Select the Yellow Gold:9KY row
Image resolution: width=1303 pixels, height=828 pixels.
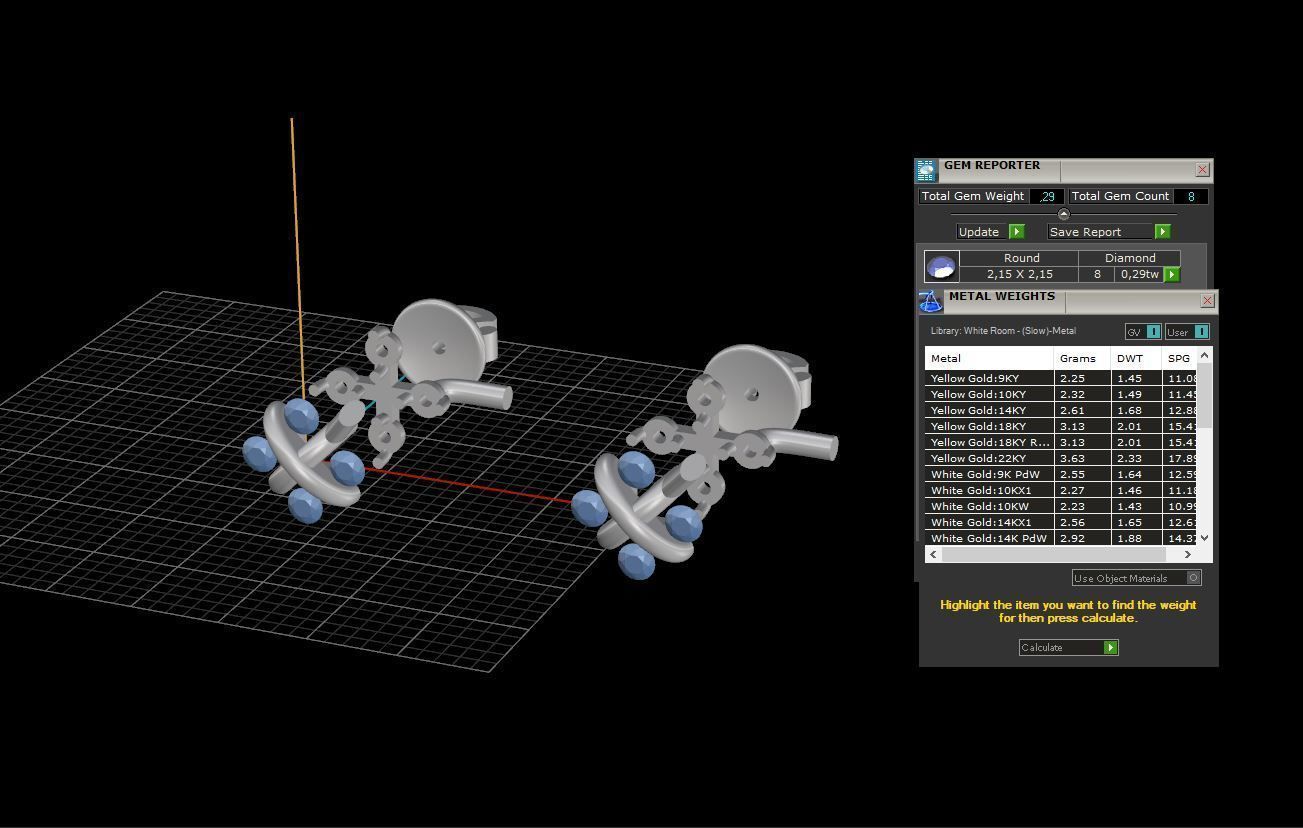tap(1060, 378)
